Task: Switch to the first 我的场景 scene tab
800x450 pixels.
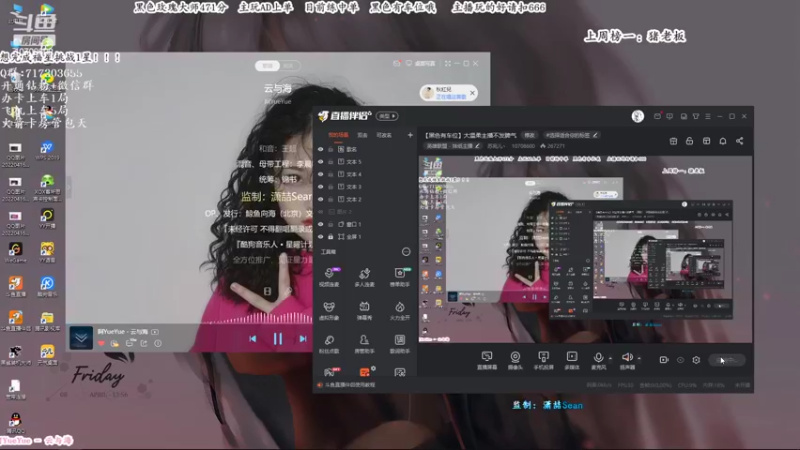Action: pos(338,135)
